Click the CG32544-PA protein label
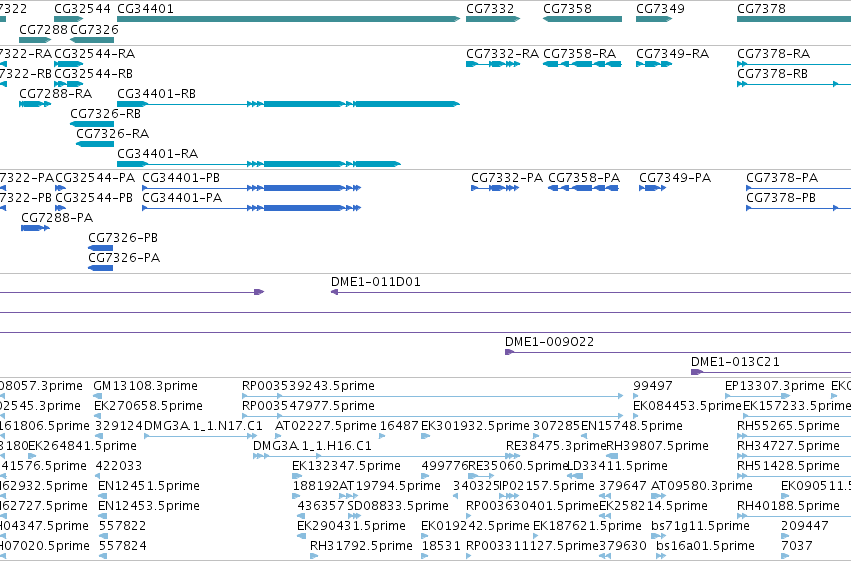Image resolution: width=851 pixels, height=561 pixels. 95,178
